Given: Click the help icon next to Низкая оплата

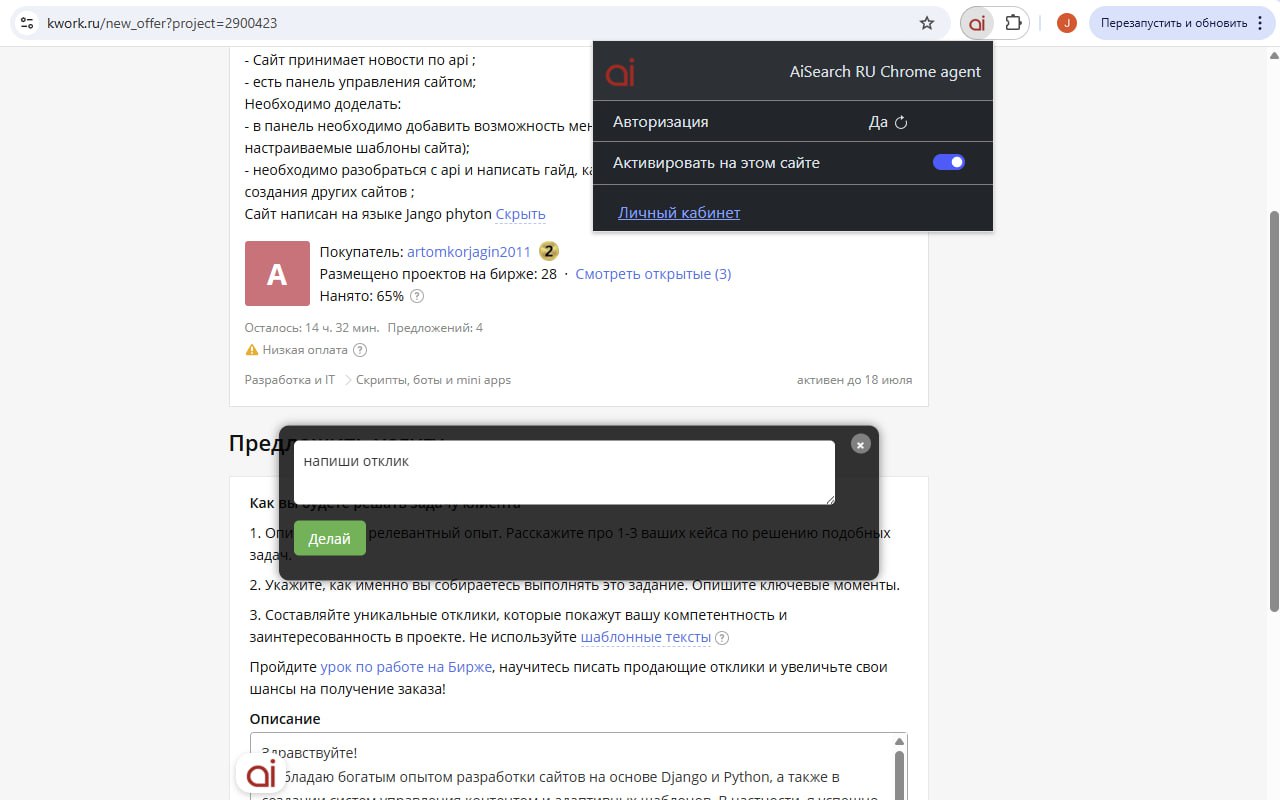Looking at the screenshot, I should pos(360,350).
